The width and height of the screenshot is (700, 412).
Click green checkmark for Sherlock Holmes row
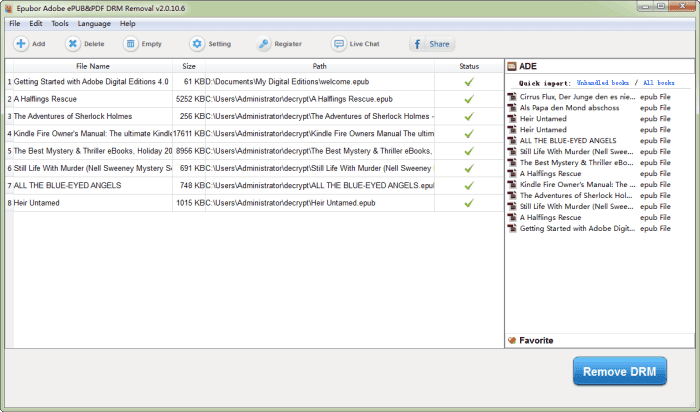pyautogui.click(x=469, y=117)
